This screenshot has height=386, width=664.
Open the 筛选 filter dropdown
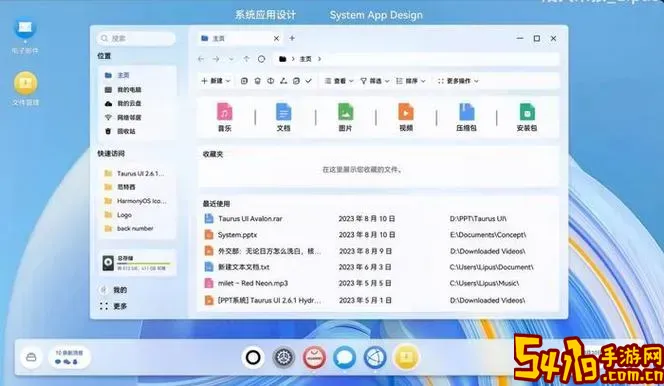(x=375, y=81)
